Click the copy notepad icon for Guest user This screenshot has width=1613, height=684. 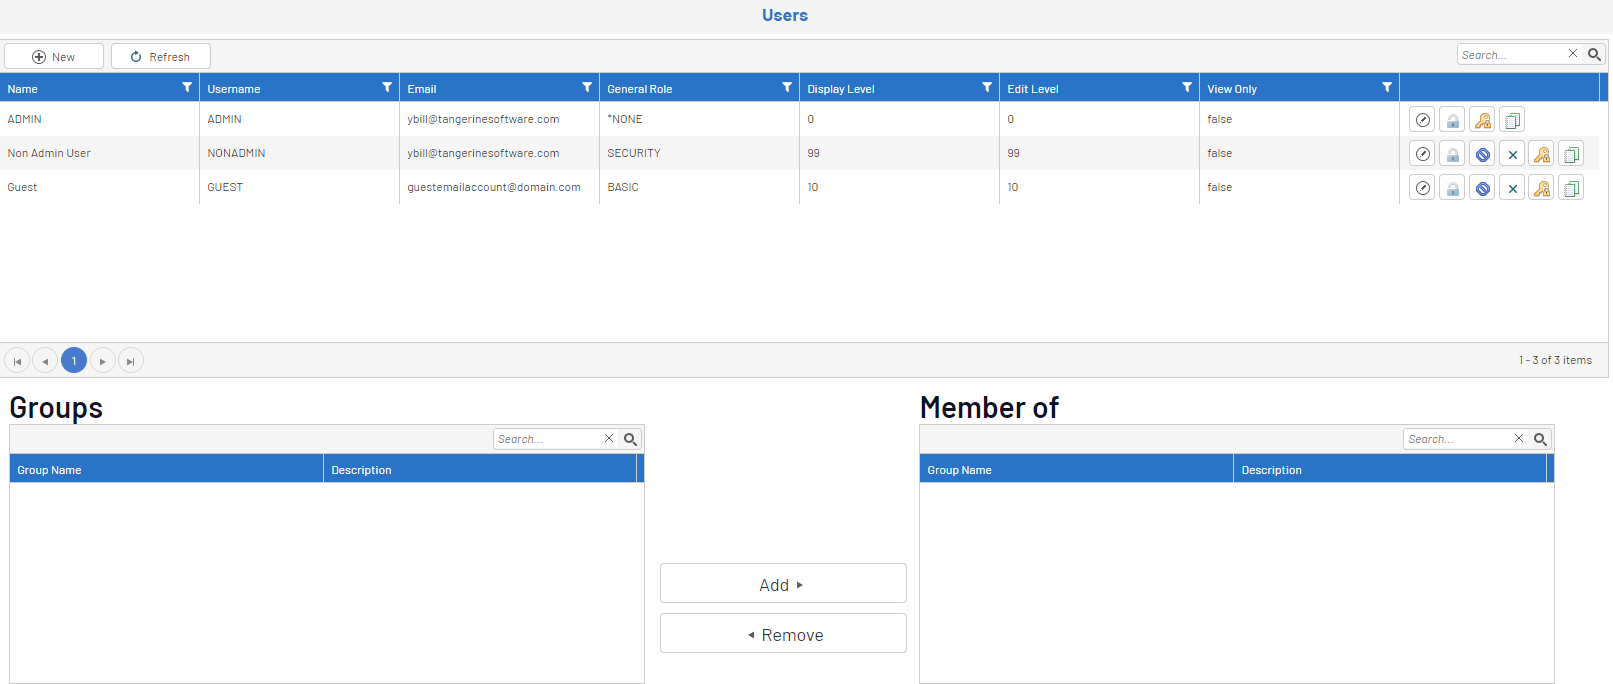coord(1571,188)
